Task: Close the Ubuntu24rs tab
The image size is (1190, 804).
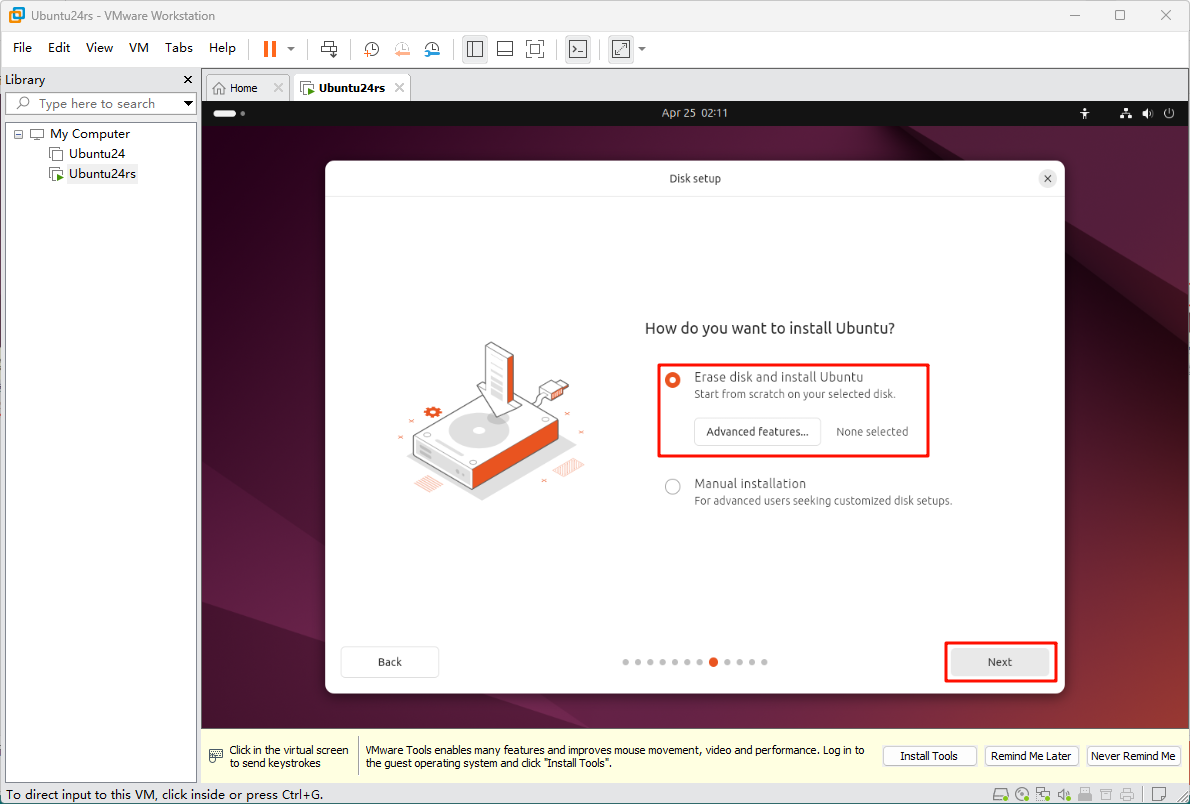Action: (399, 88)
